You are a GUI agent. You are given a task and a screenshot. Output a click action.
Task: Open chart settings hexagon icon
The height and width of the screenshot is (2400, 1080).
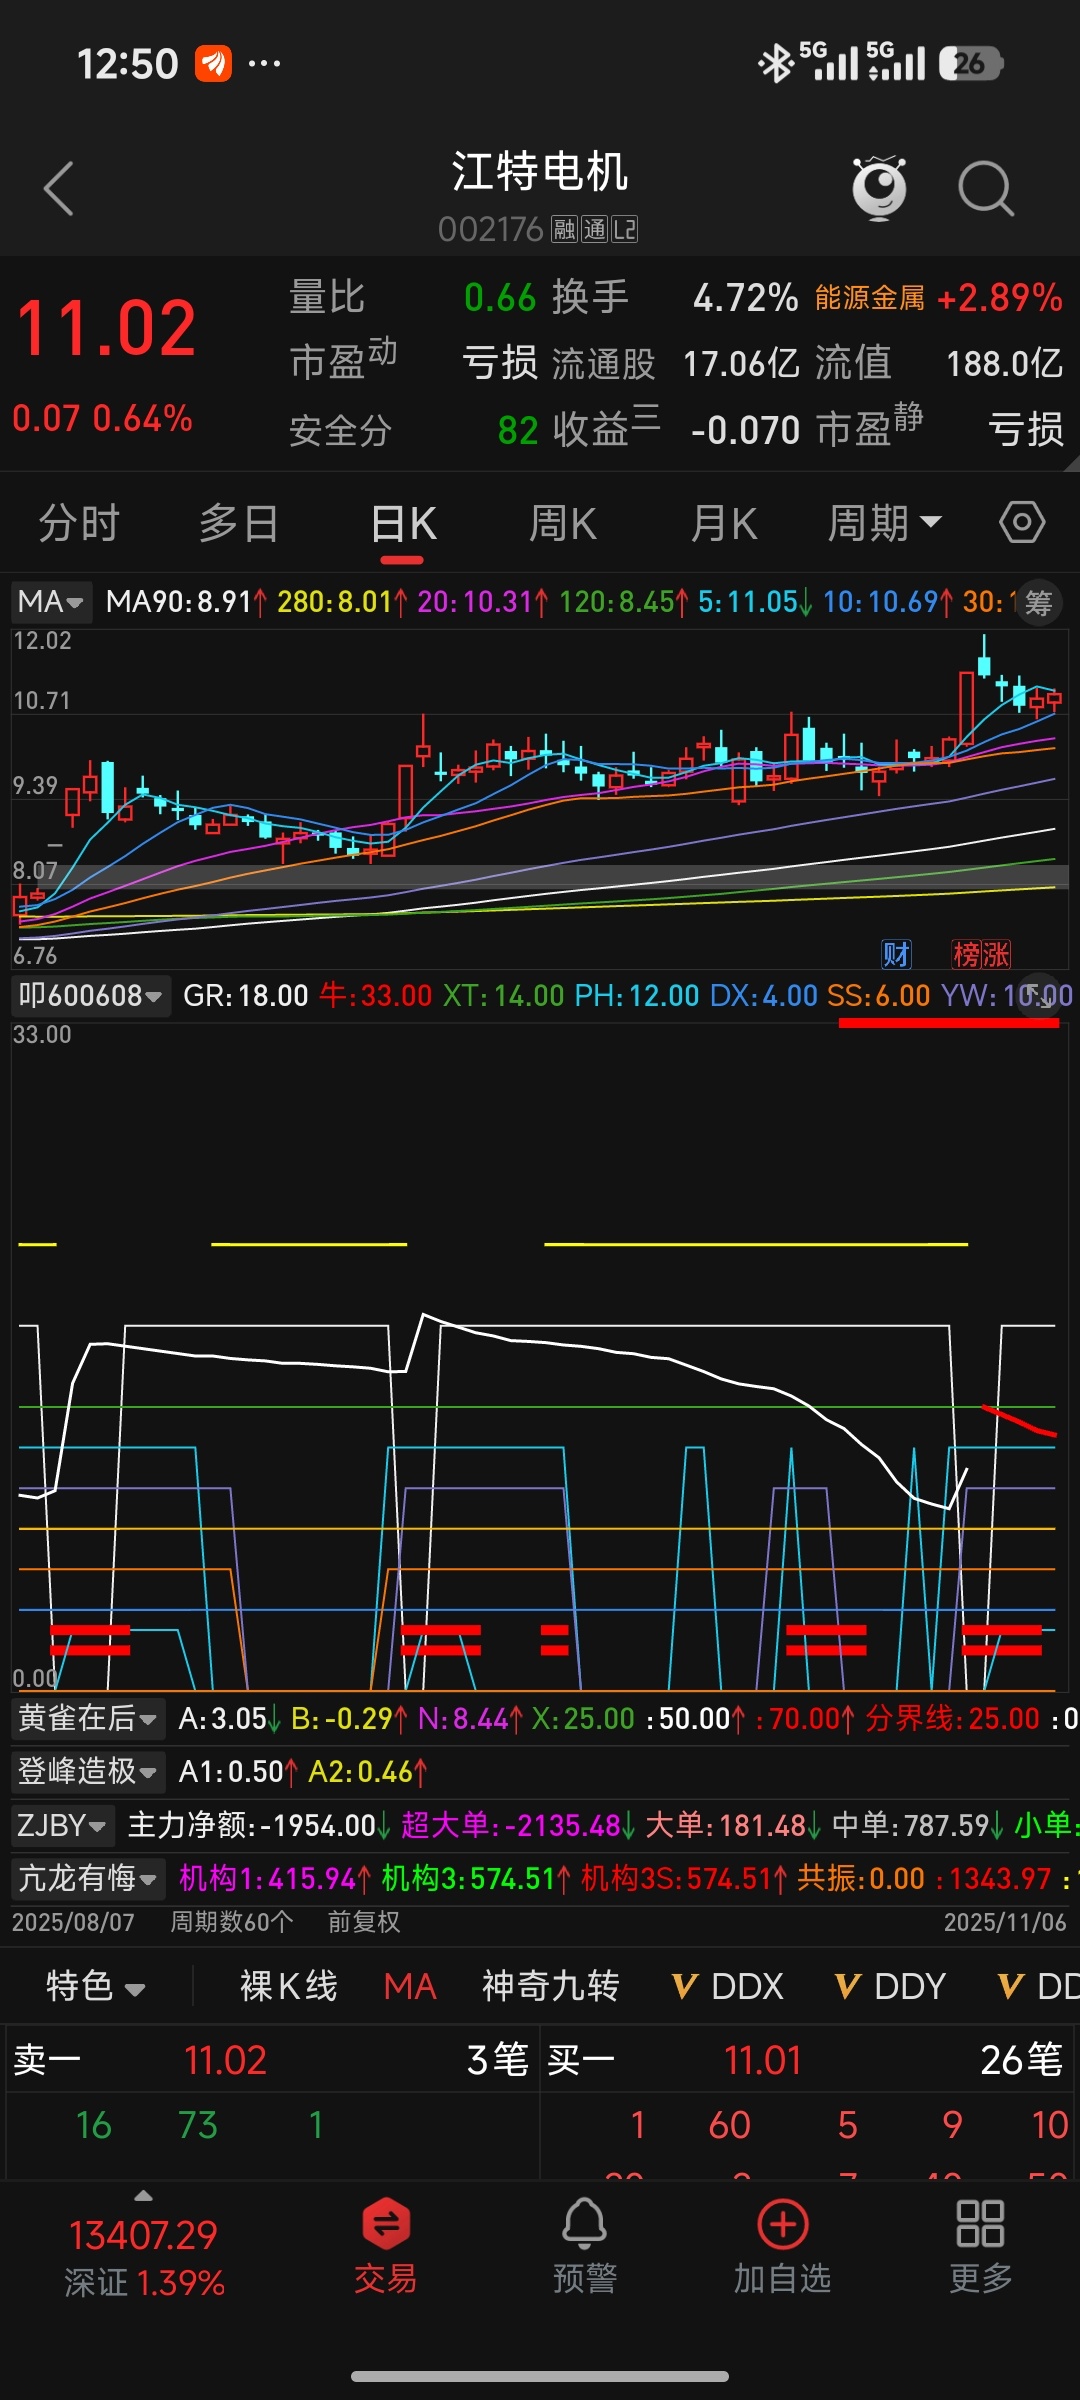1022,522
